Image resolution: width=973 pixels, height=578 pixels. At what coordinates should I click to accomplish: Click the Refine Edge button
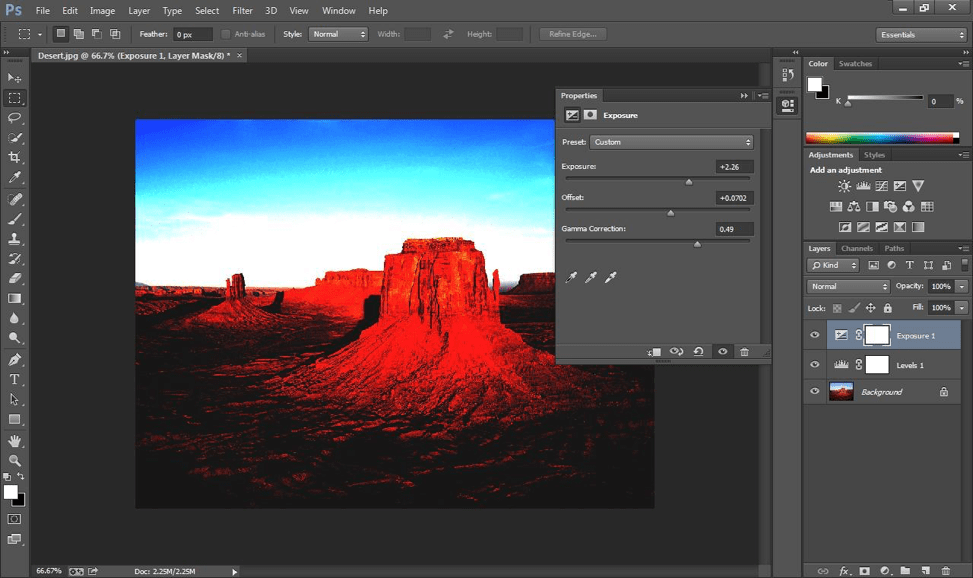(568, 34)
